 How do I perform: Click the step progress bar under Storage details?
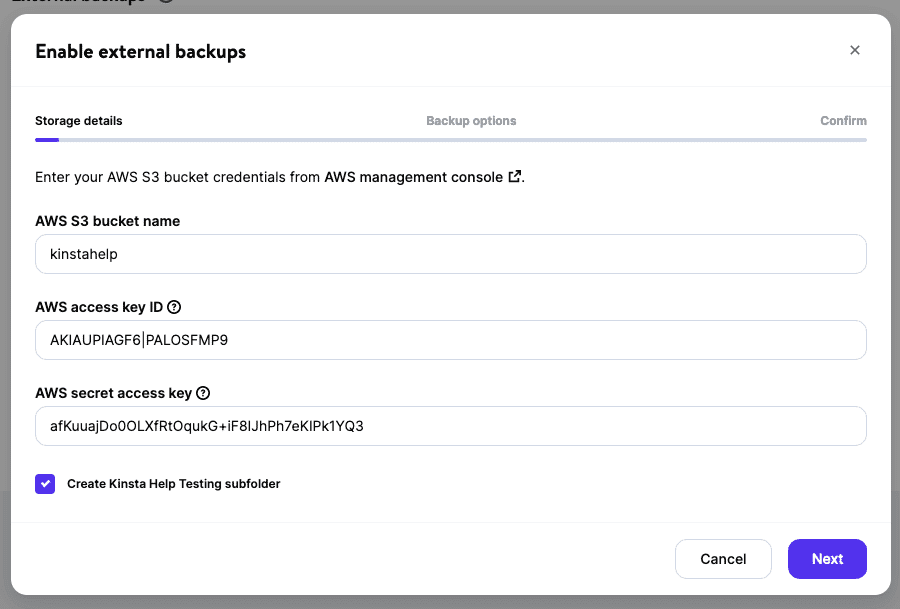[46, 138]
